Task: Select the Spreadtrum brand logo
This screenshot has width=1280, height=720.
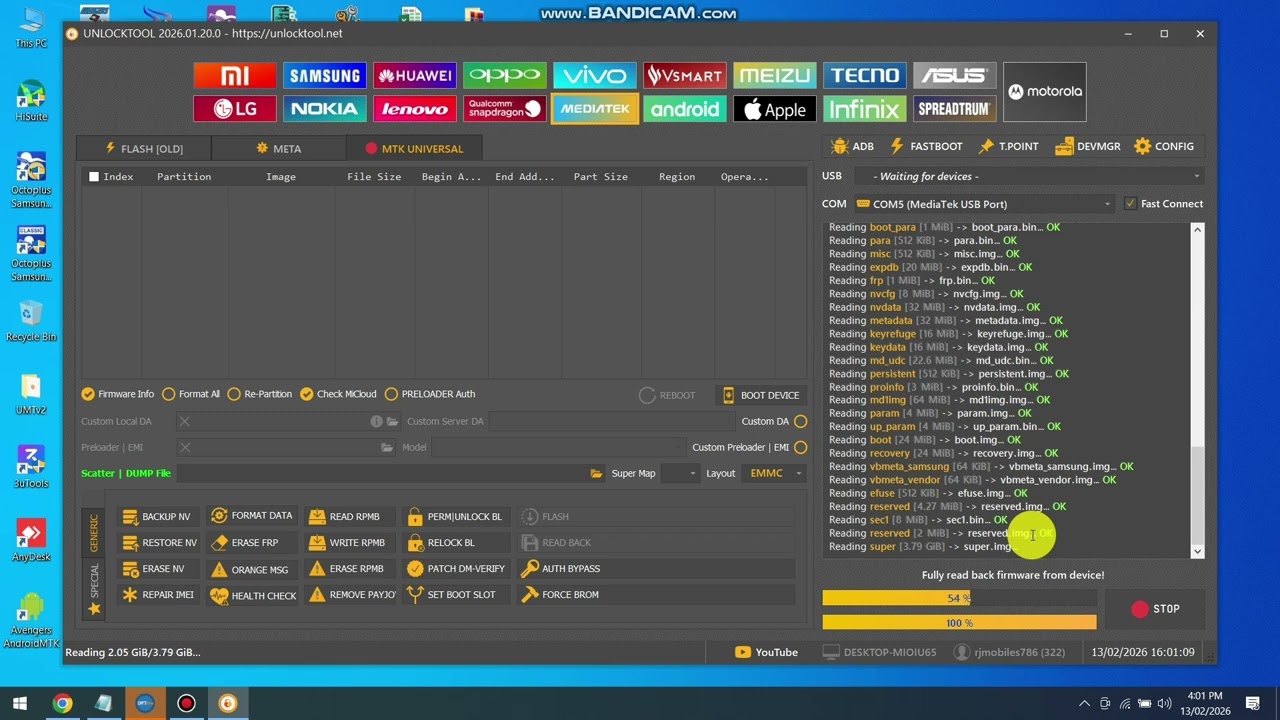Action: tap(954, 109)
